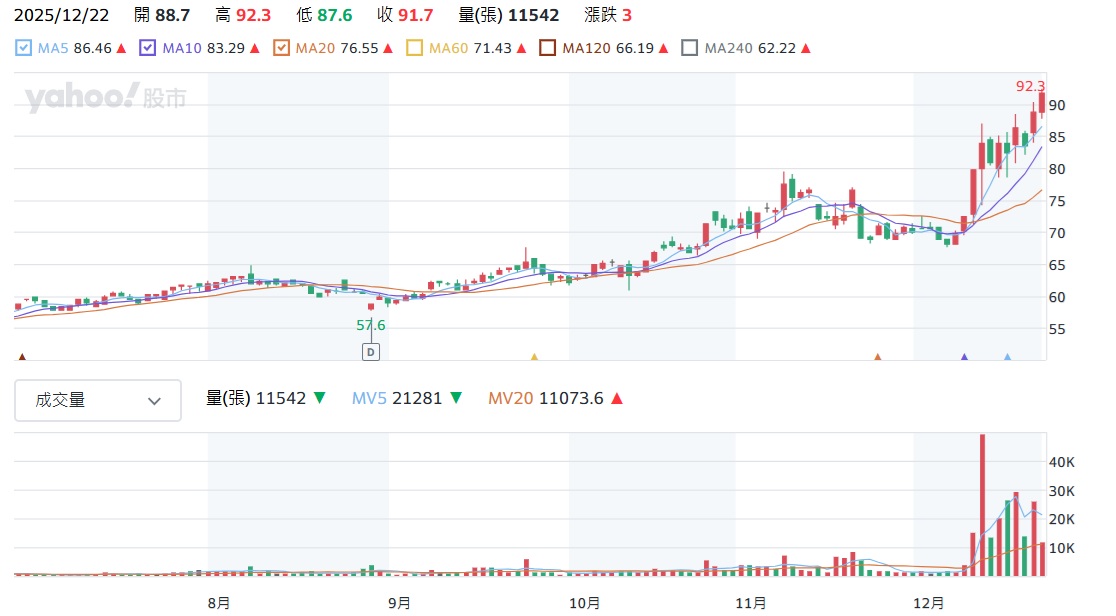
Task: Click the 57.6 low price label
Action: [370, 325]
